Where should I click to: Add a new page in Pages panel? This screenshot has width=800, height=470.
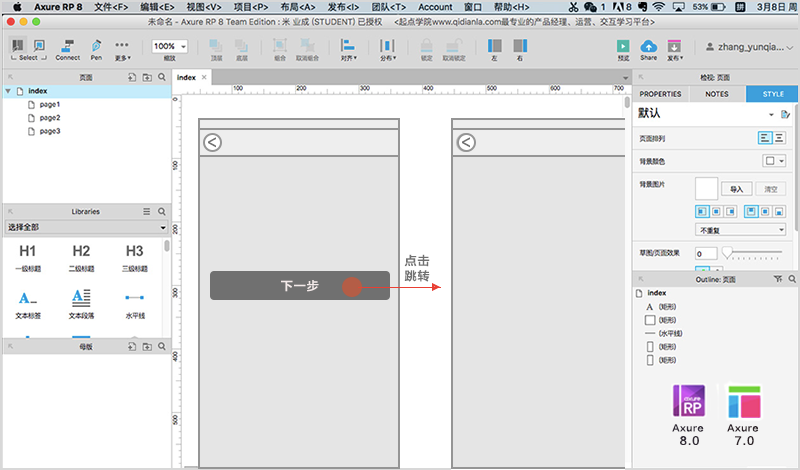coord(132,77)
